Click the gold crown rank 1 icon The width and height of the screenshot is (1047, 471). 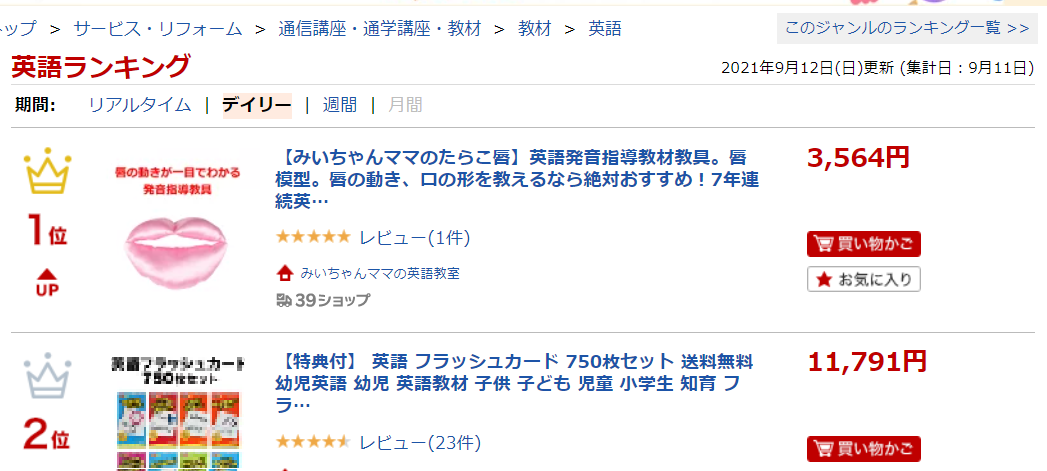pyautogui.click(x=45, y=175)
